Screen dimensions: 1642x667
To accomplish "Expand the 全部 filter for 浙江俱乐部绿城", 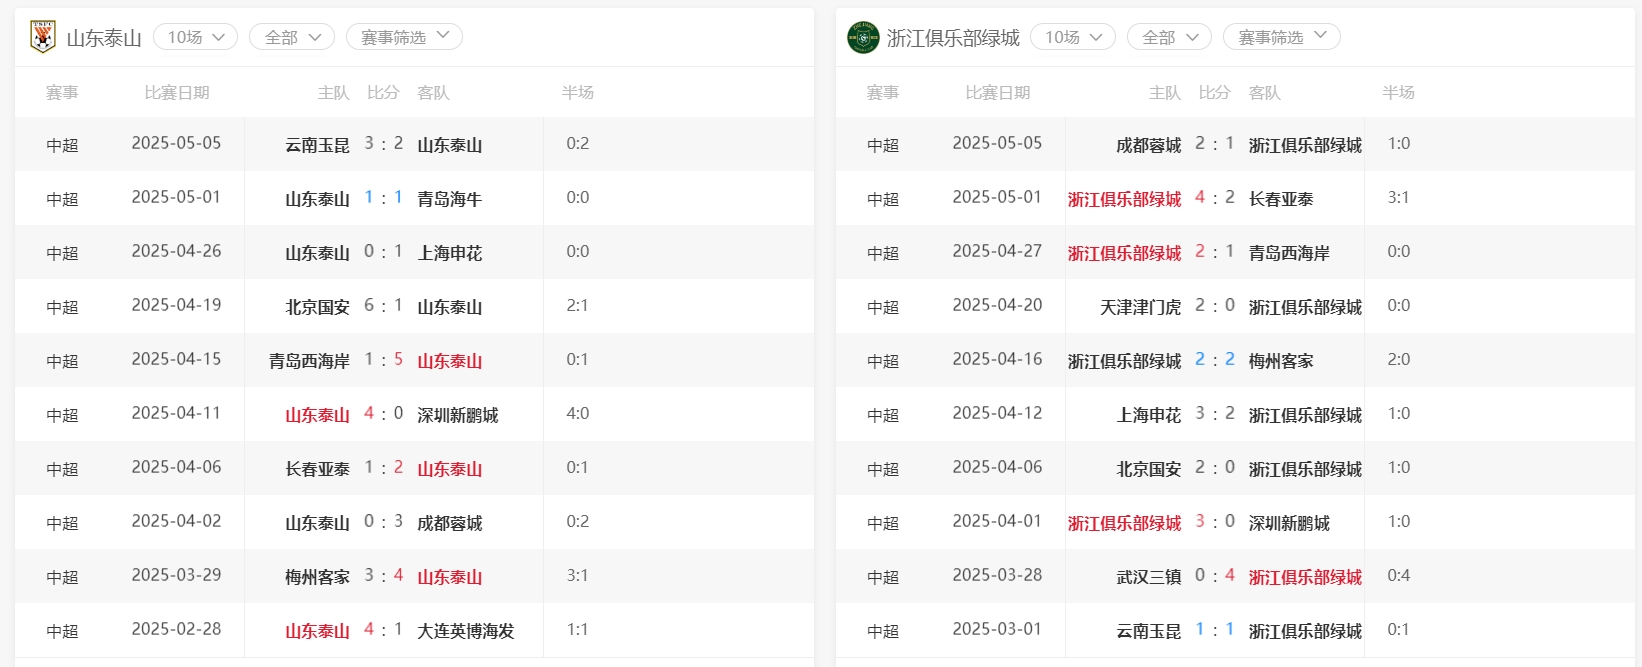I will point(1169,37).
